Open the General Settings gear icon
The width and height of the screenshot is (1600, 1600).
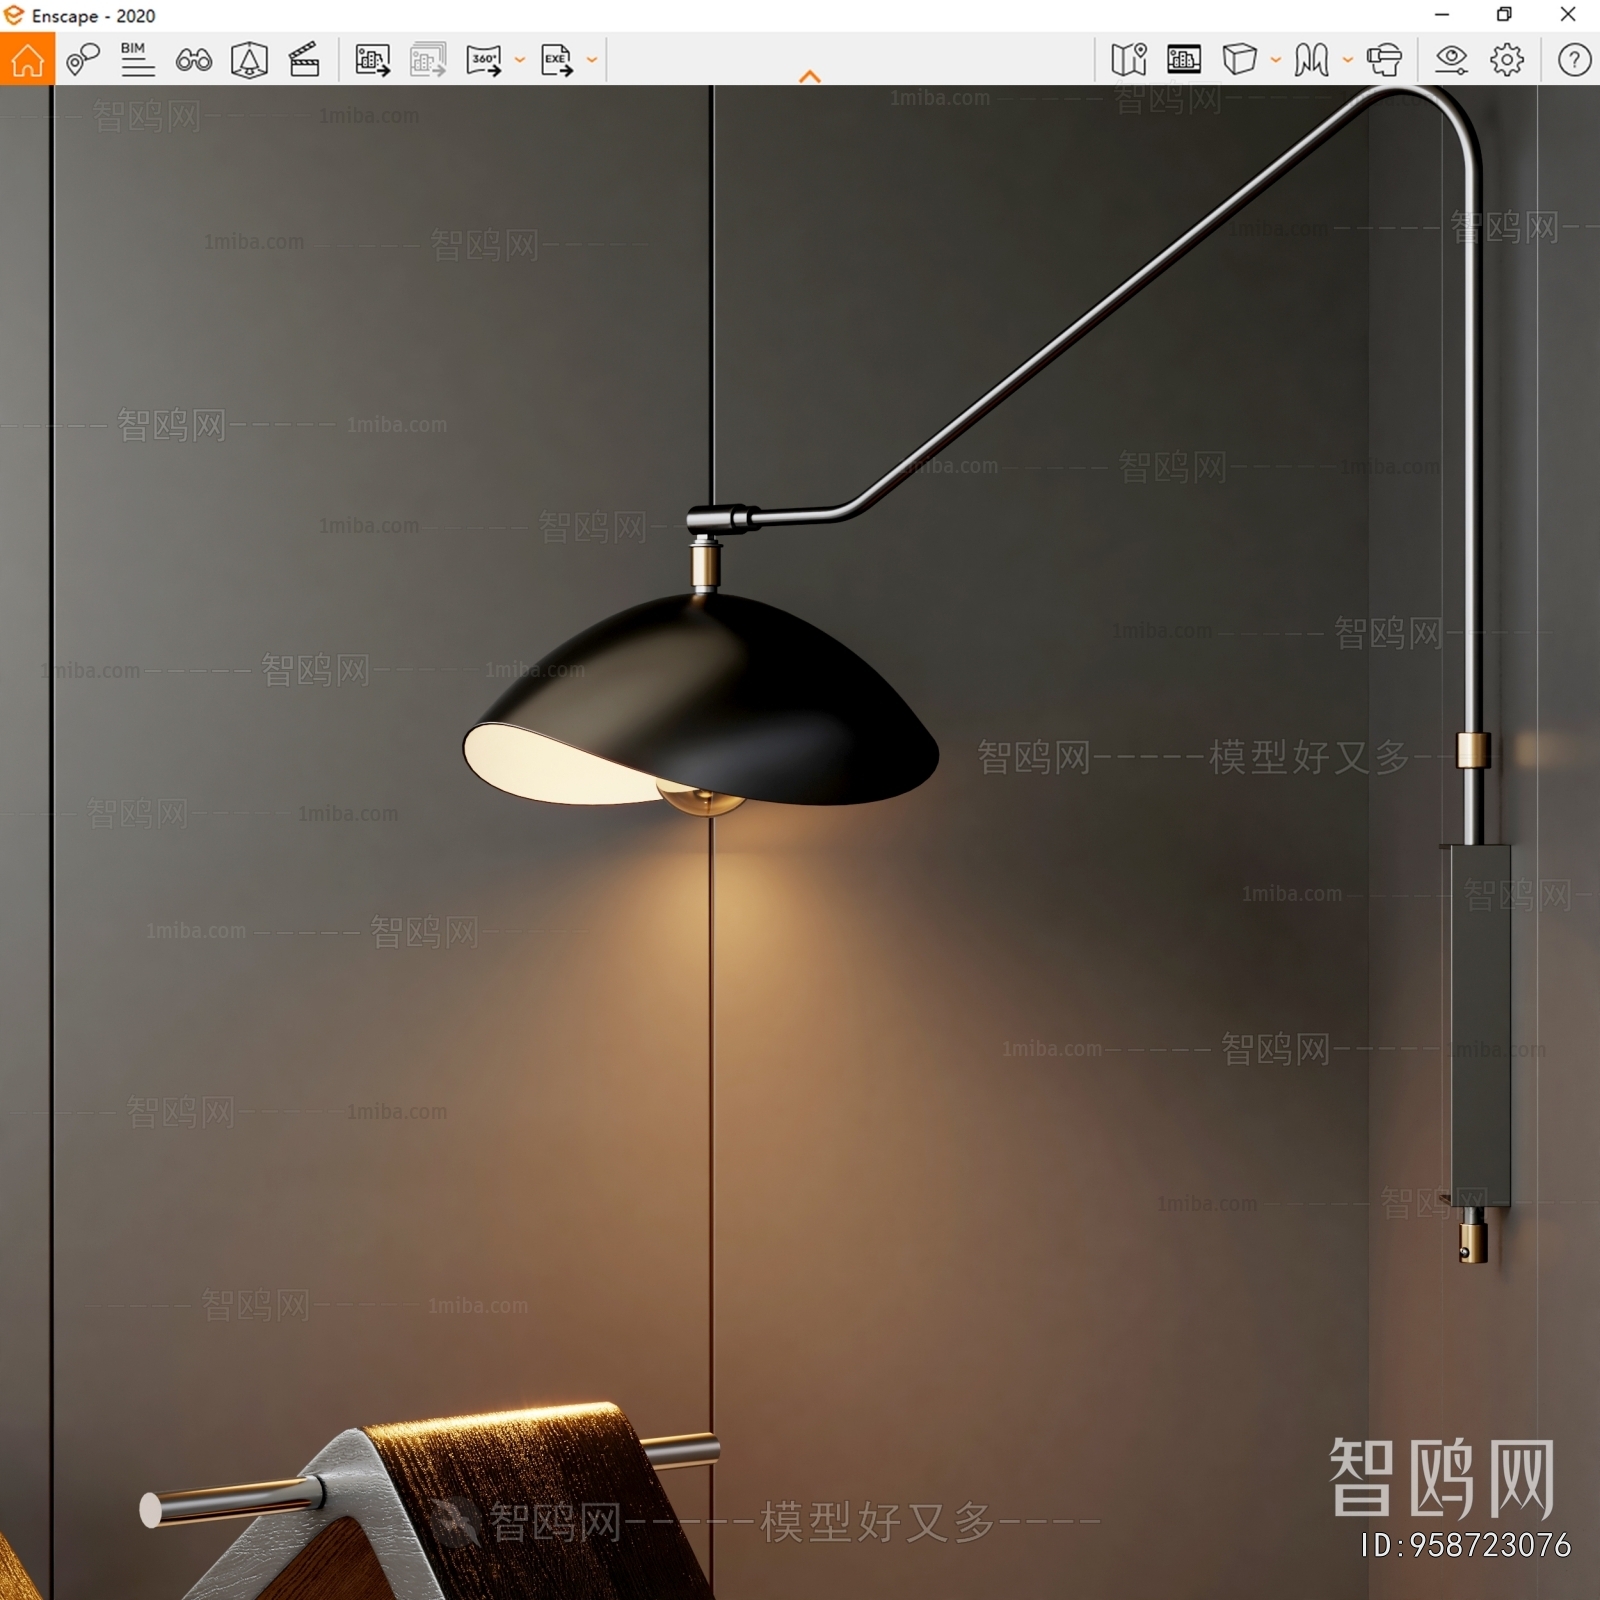[1507, 60]
